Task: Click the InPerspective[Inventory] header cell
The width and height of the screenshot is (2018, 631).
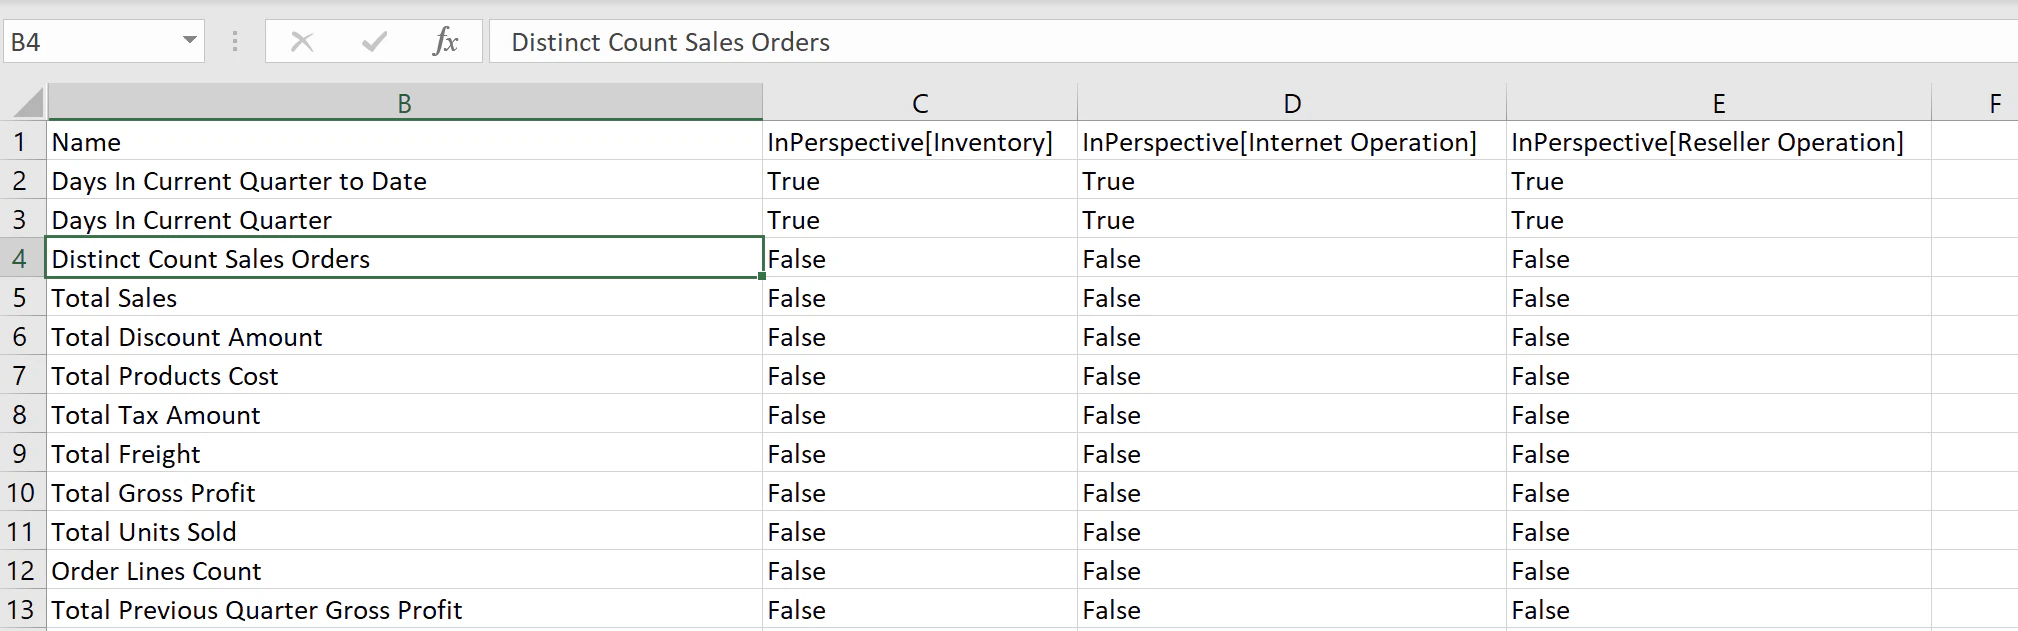Action: coord(920,142)
